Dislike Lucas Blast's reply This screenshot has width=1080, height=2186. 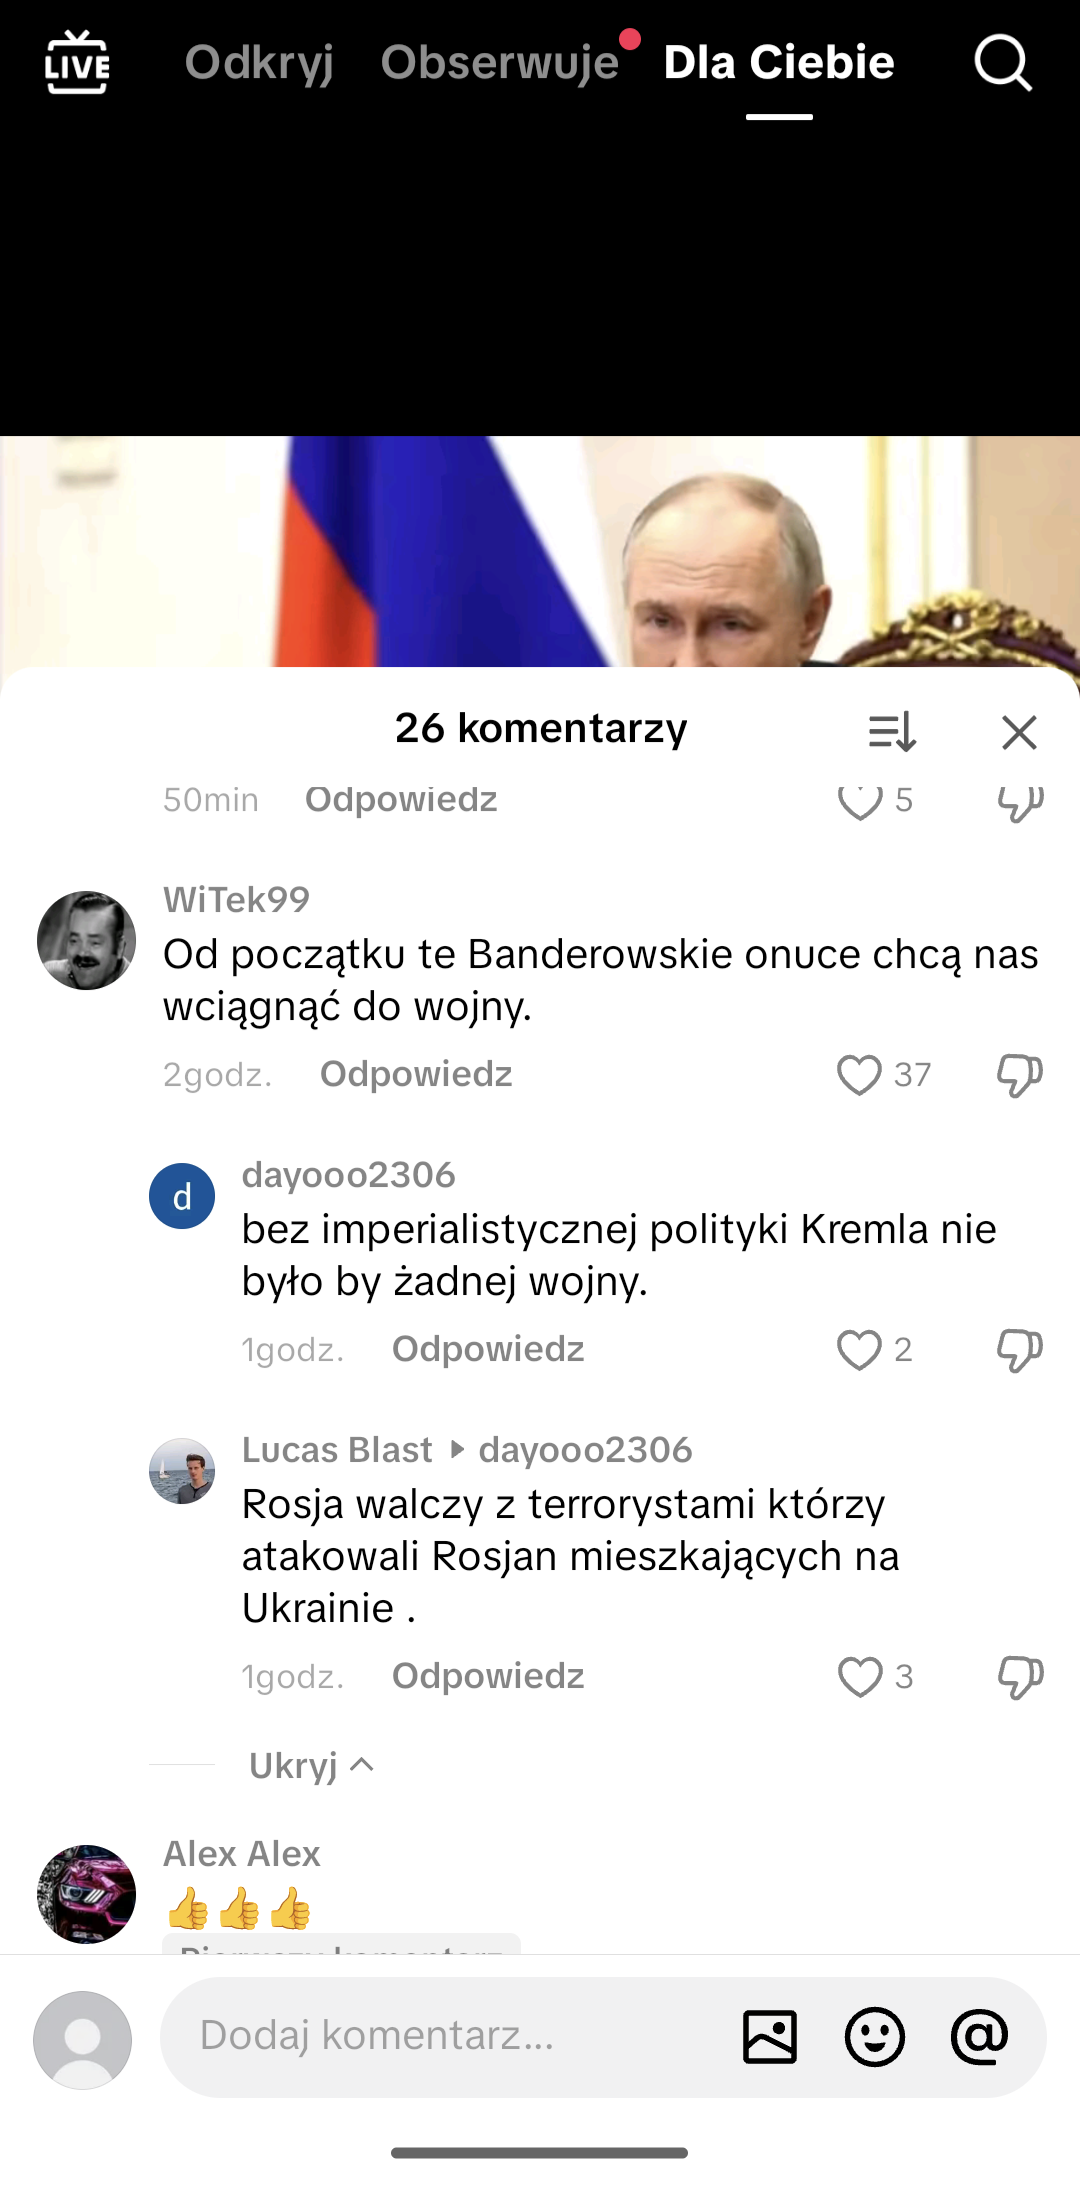tap(1020, 1677)
